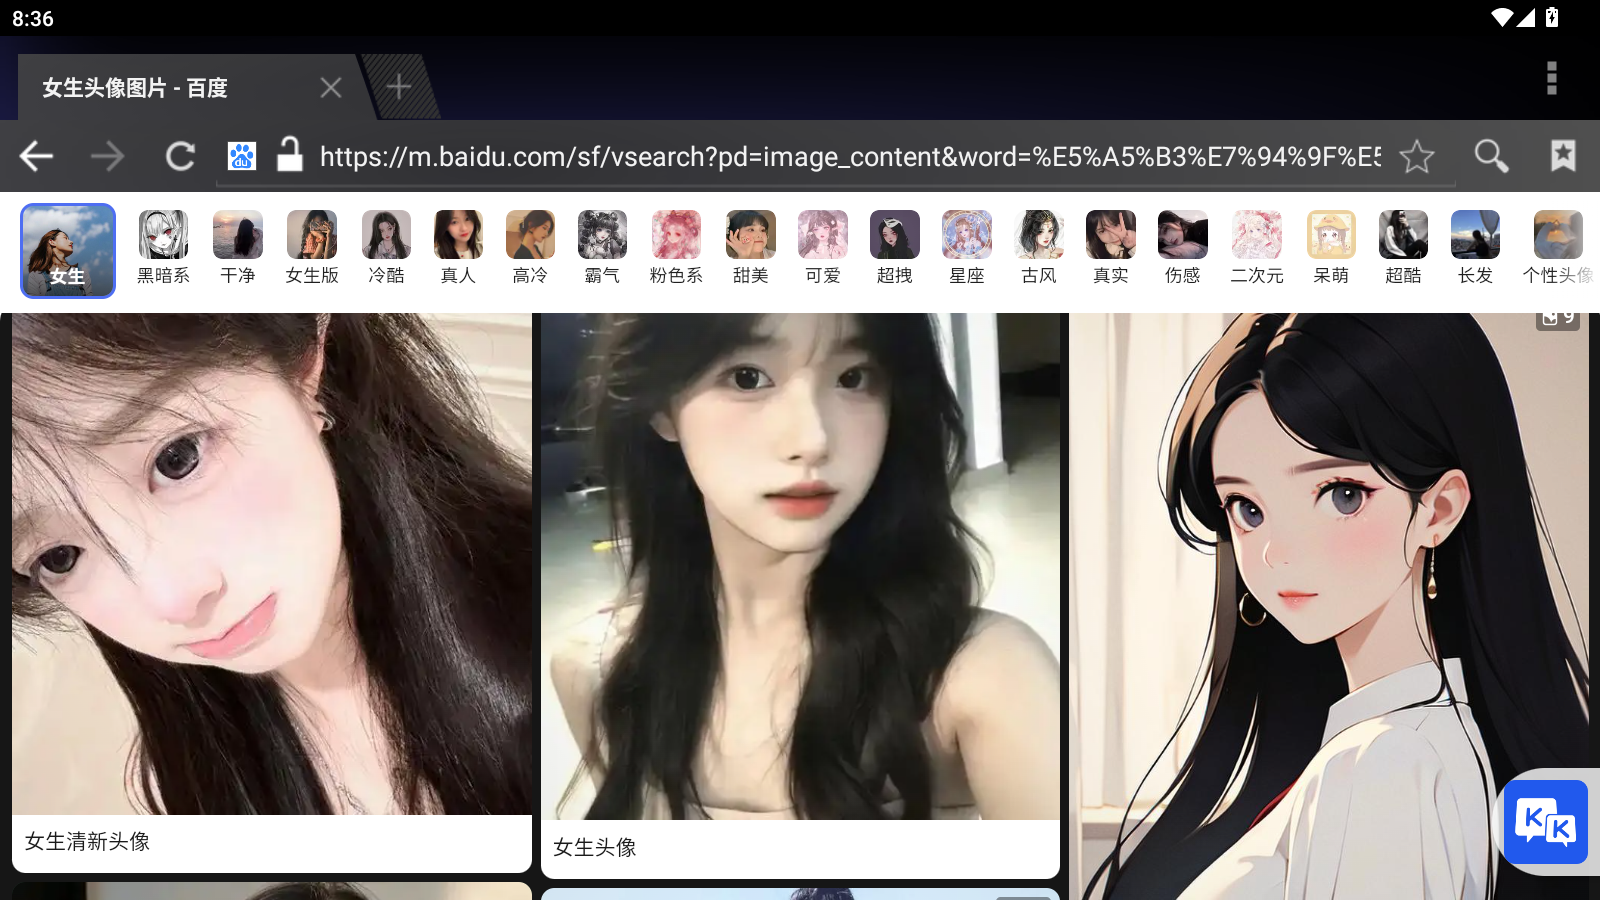
Task: Switch to the 二次元 category
Action: [x=1256, y=249]
